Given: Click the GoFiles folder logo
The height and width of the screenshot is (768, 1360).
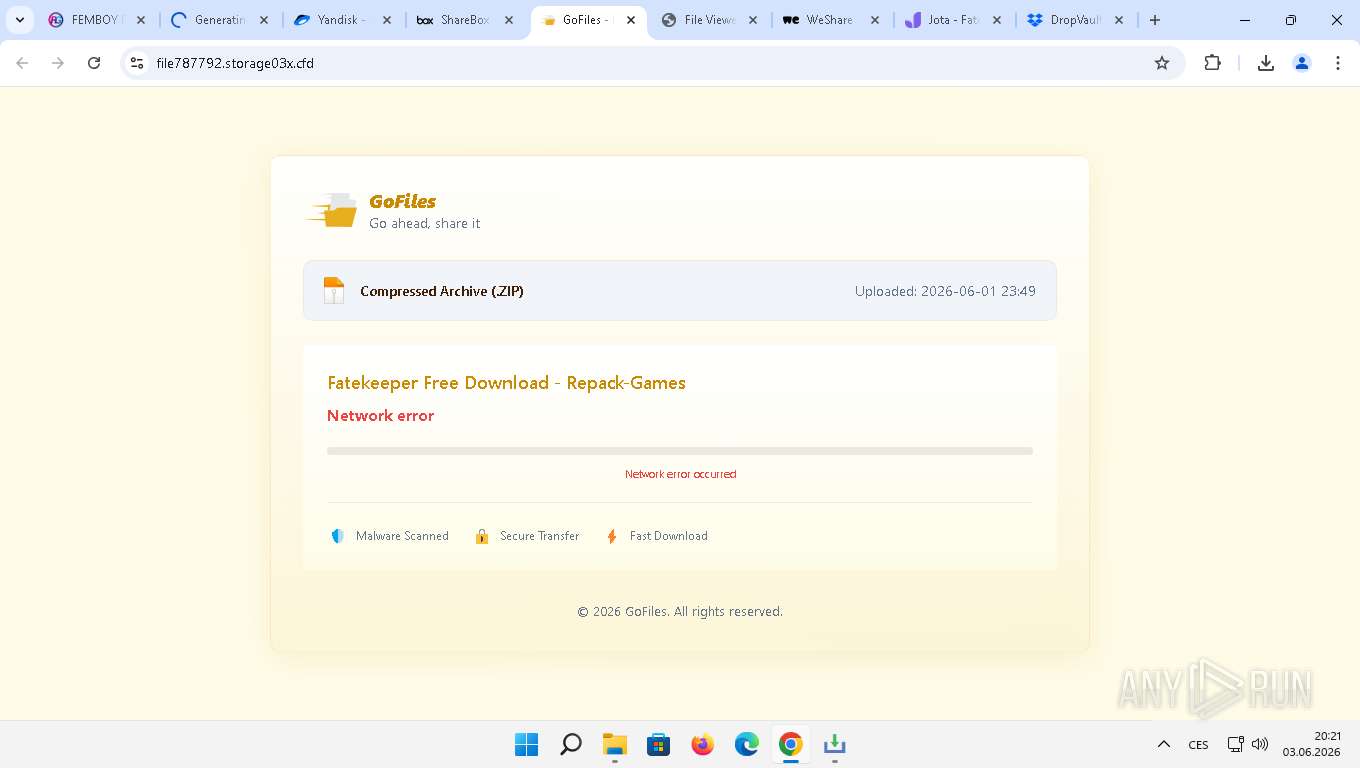Looking at the screenshot, I should point(332,210).
